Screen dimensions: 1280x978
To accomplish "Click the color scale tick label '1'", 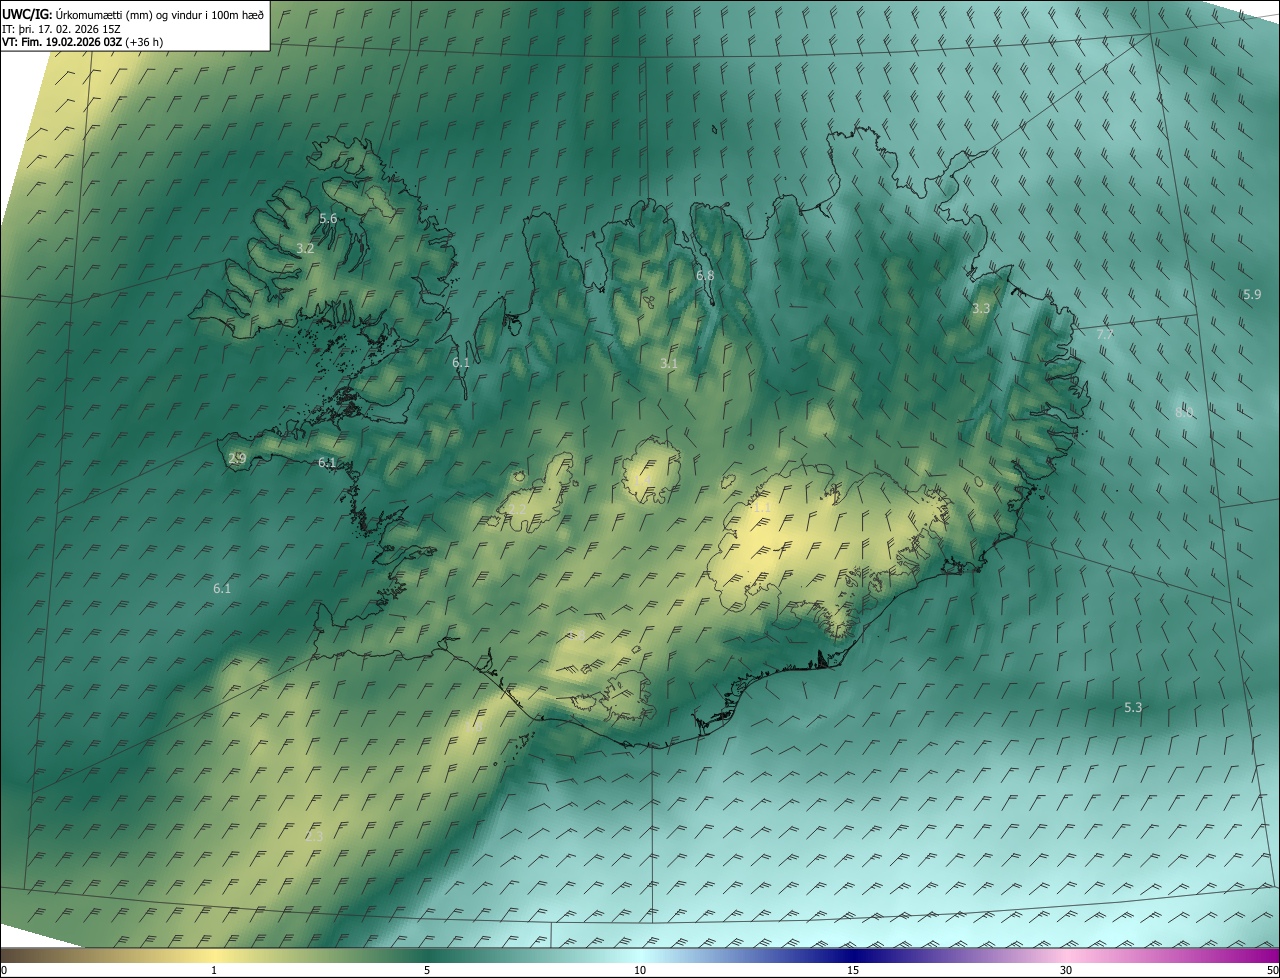I will 214,970.
